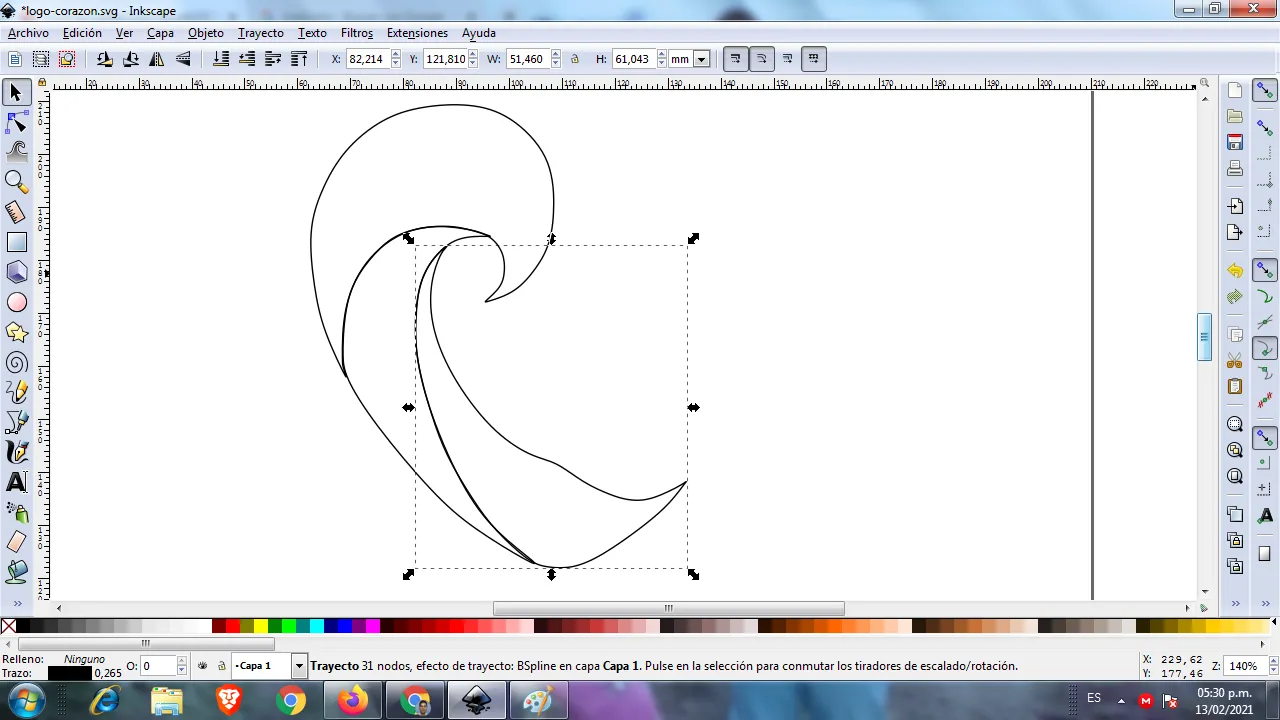Select the Star polygon tool
1280x720 pixels.
pos(16,332)
